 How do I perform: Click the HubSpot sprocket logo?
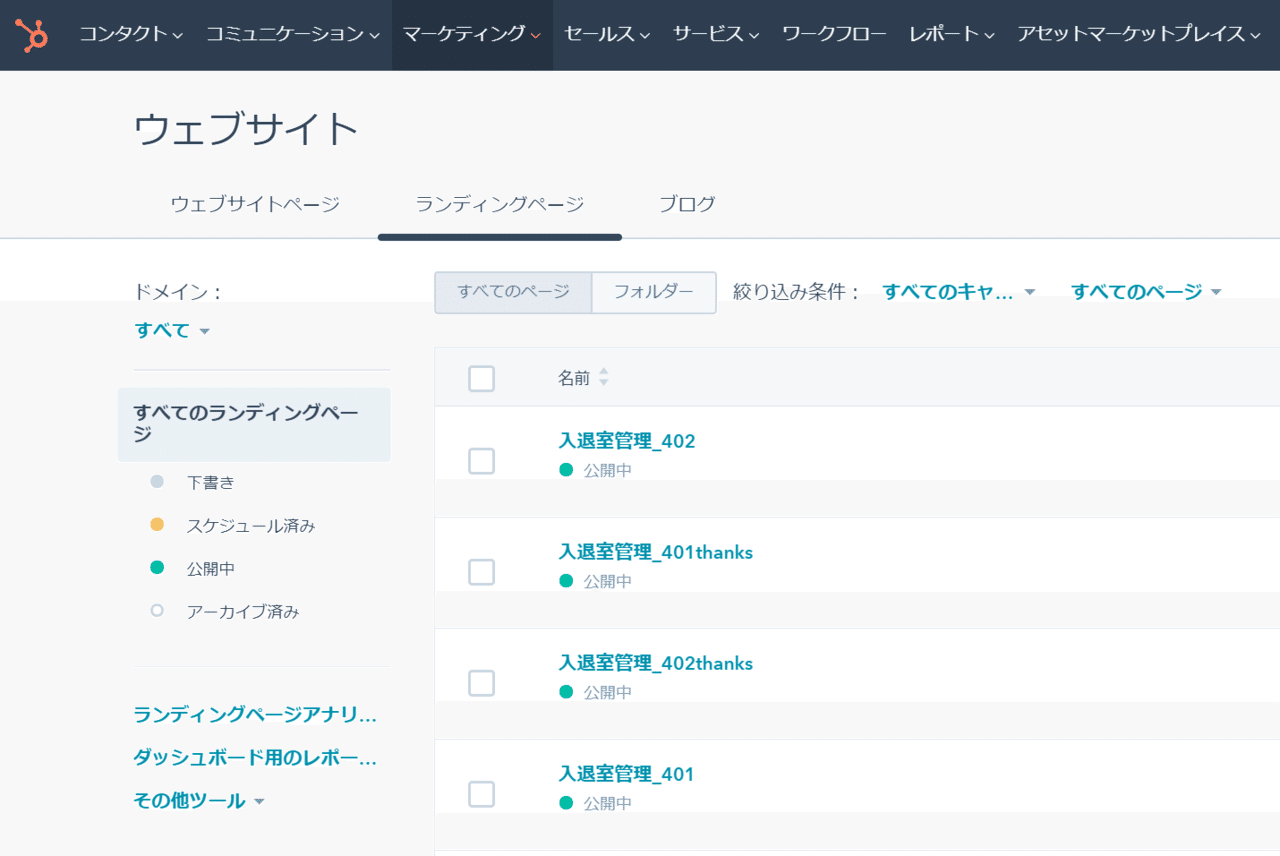33,35
